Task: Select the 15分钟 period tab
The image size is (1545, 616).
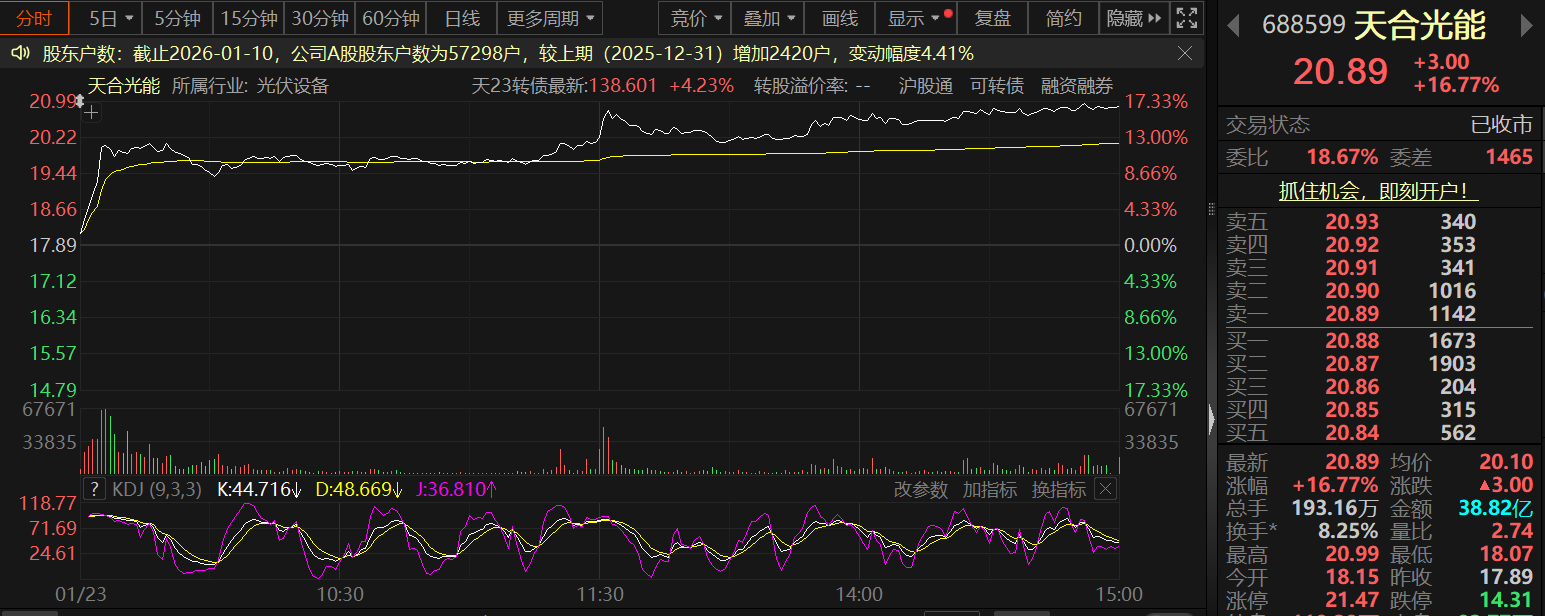Action: pyautogui.click(x=249, y=18)
